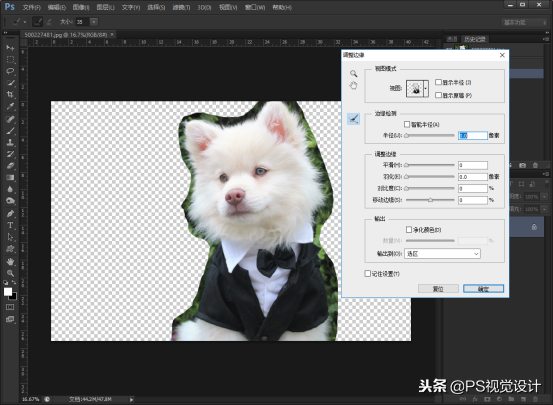Click the 半径 value input field
Viewport: 553px width, 405px height.
coord(473,135)
